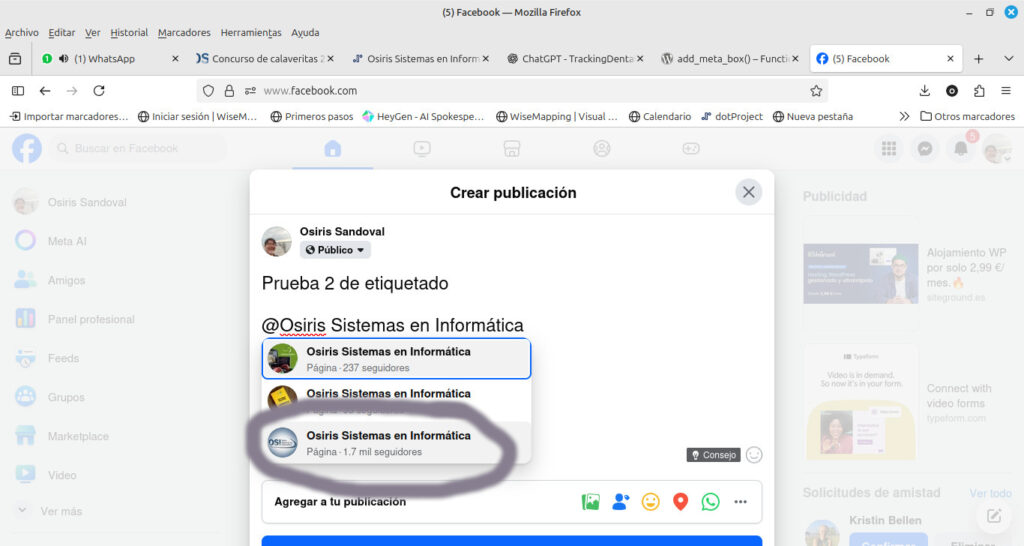Image resolution: width=1024 pixels, height=546 pixels.
Task: Click the Consejo tip button
Action: (x=714, y=455)
